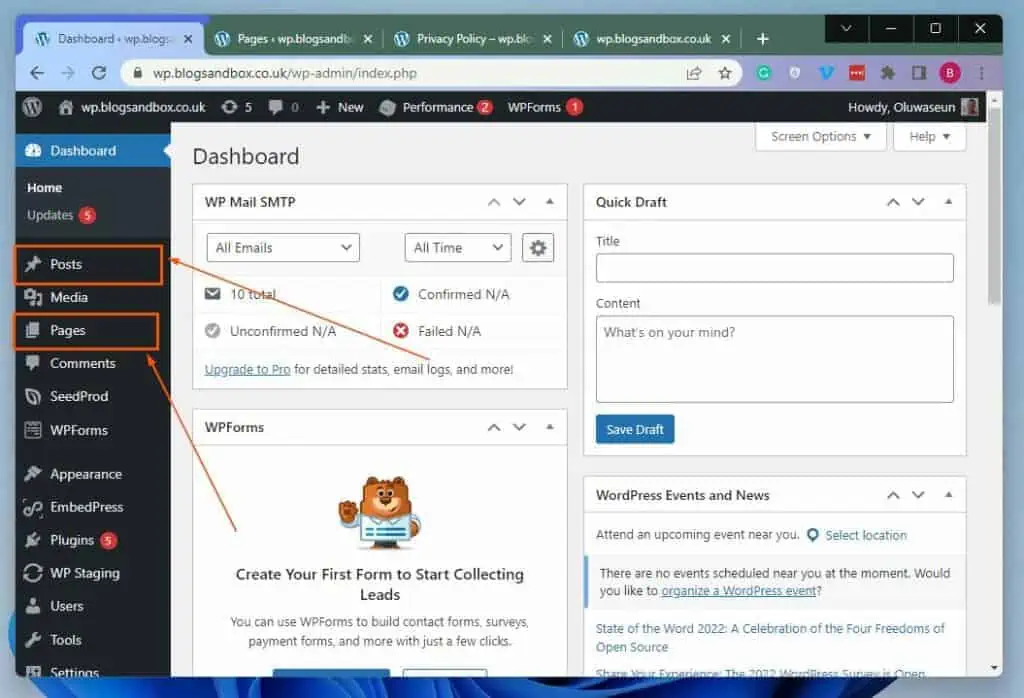Bookmark this page with the star icon
This screenshot has height=698, width=1024.
(725, 73)
